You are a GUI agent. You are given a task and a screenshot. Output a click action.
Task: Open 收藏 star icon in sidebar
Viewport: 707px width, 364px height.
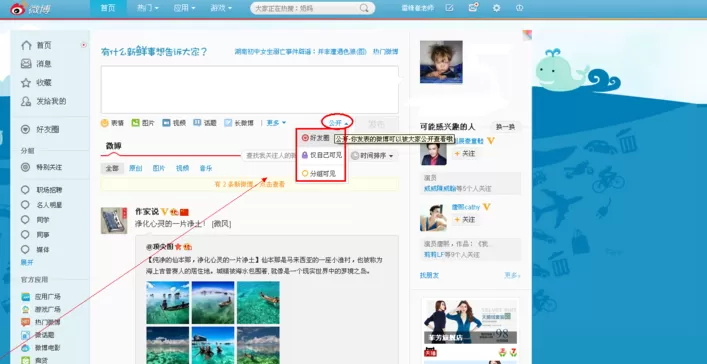[x=26, y=83]
